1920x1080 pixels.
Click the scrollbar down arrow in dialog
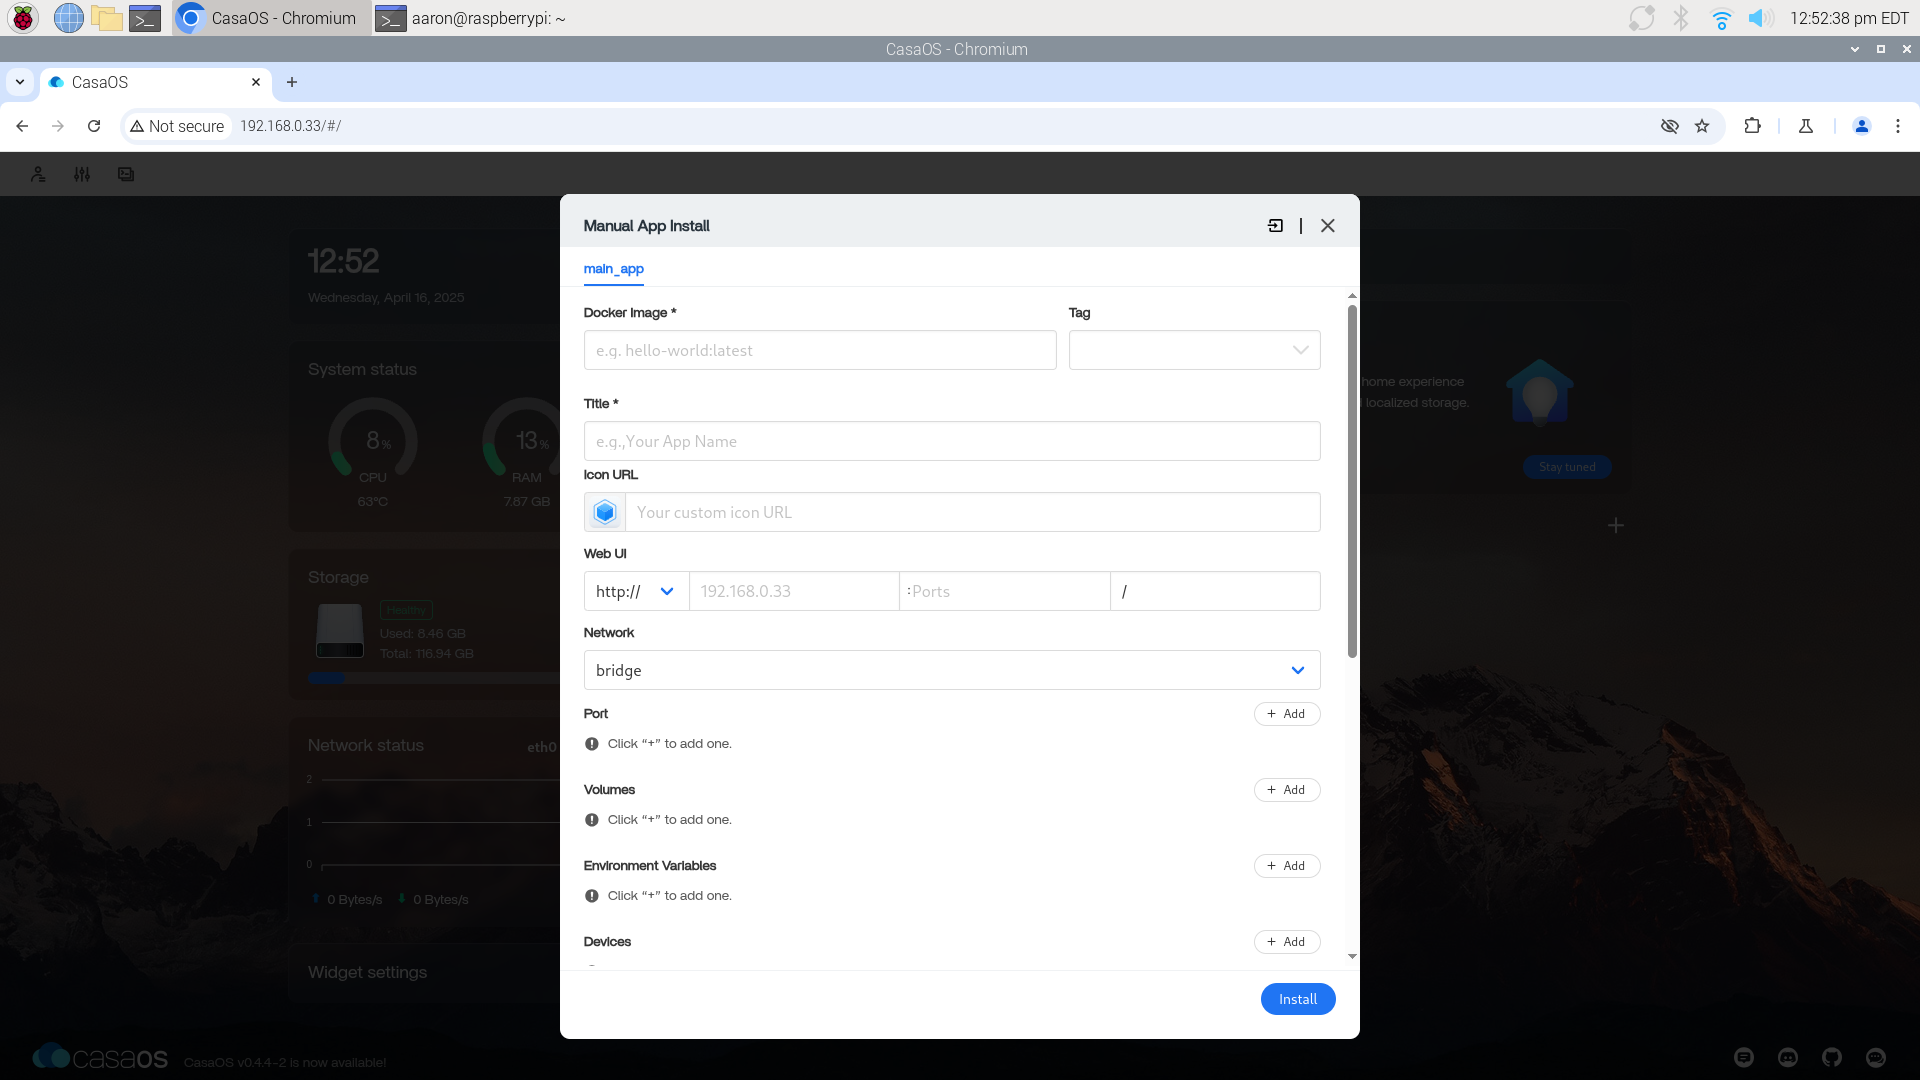point(1352,957)
